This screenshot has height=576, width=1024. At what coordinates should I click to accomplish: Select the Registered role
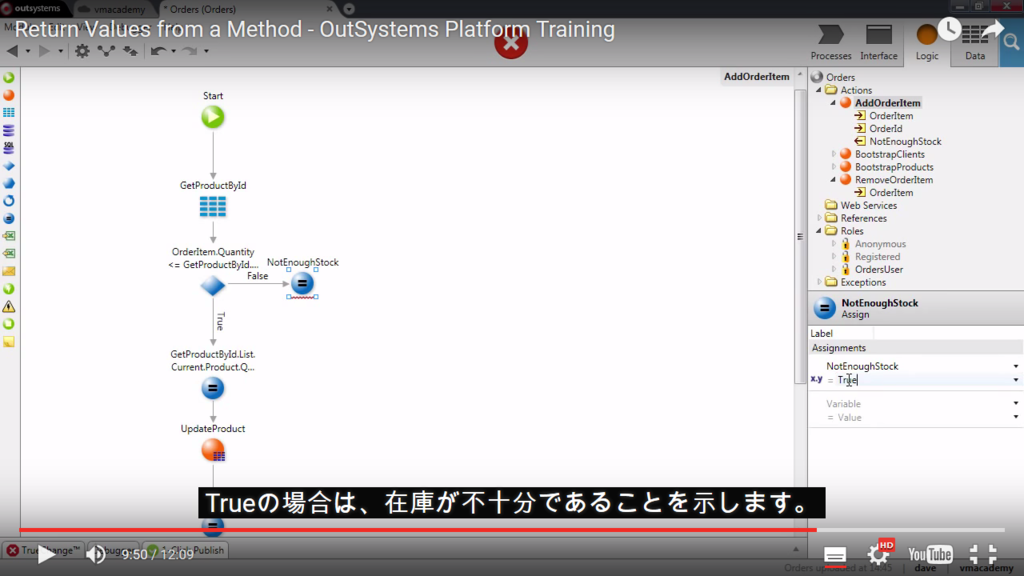pos(877,257)
